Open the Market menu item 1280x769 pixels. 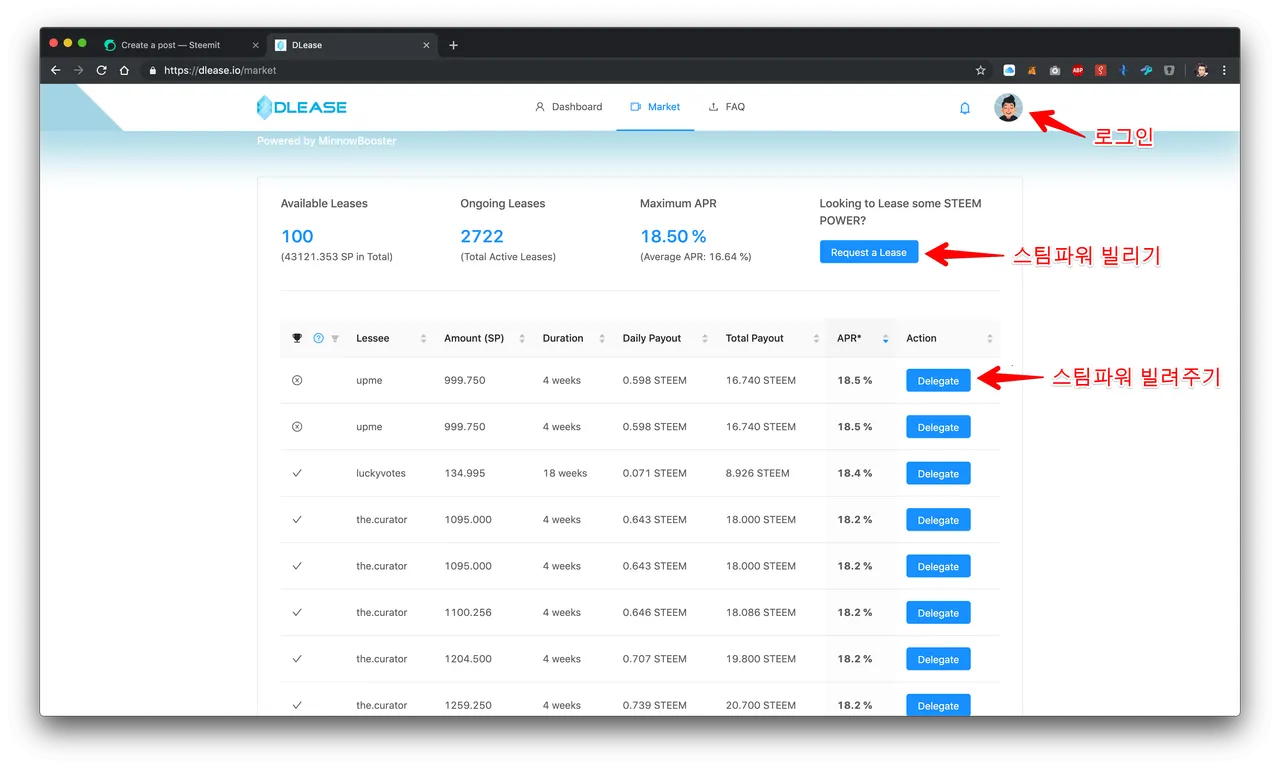(x=655, y=107)
